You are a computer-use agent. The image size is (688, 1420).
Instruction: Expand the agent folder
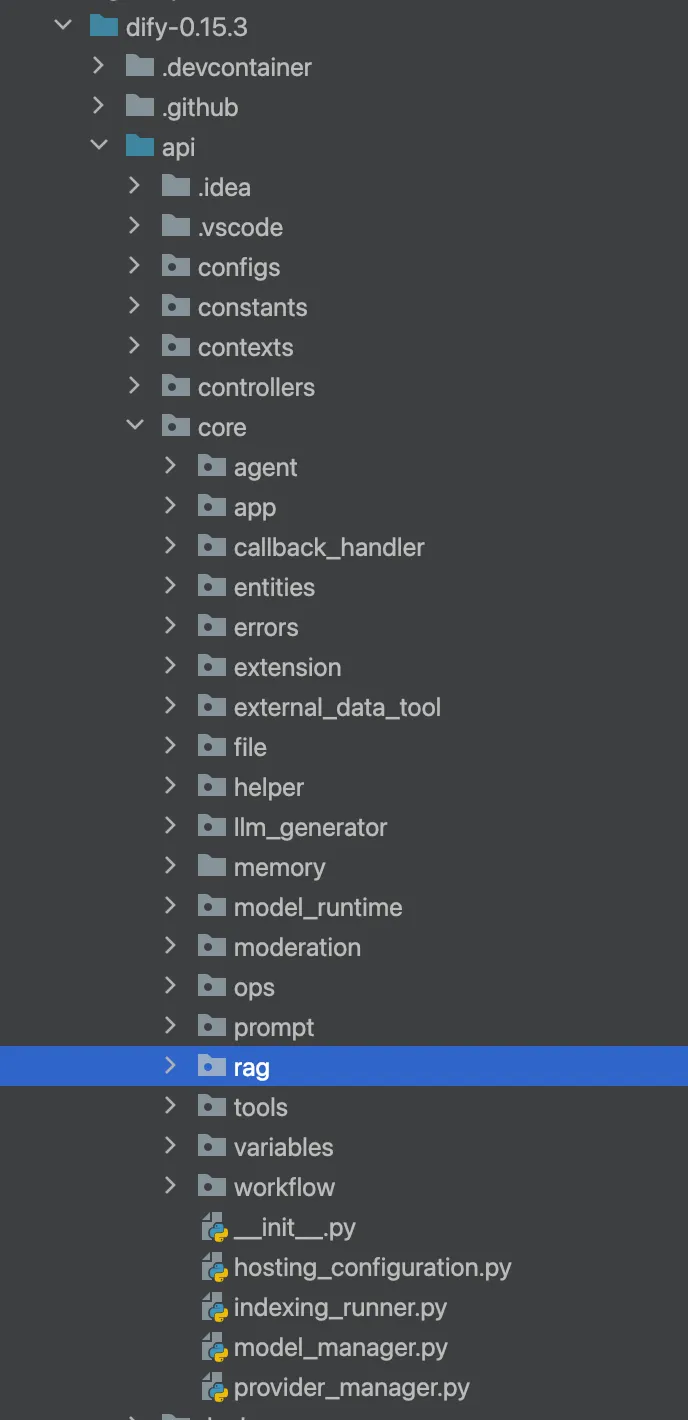click(x=170, y=466)
